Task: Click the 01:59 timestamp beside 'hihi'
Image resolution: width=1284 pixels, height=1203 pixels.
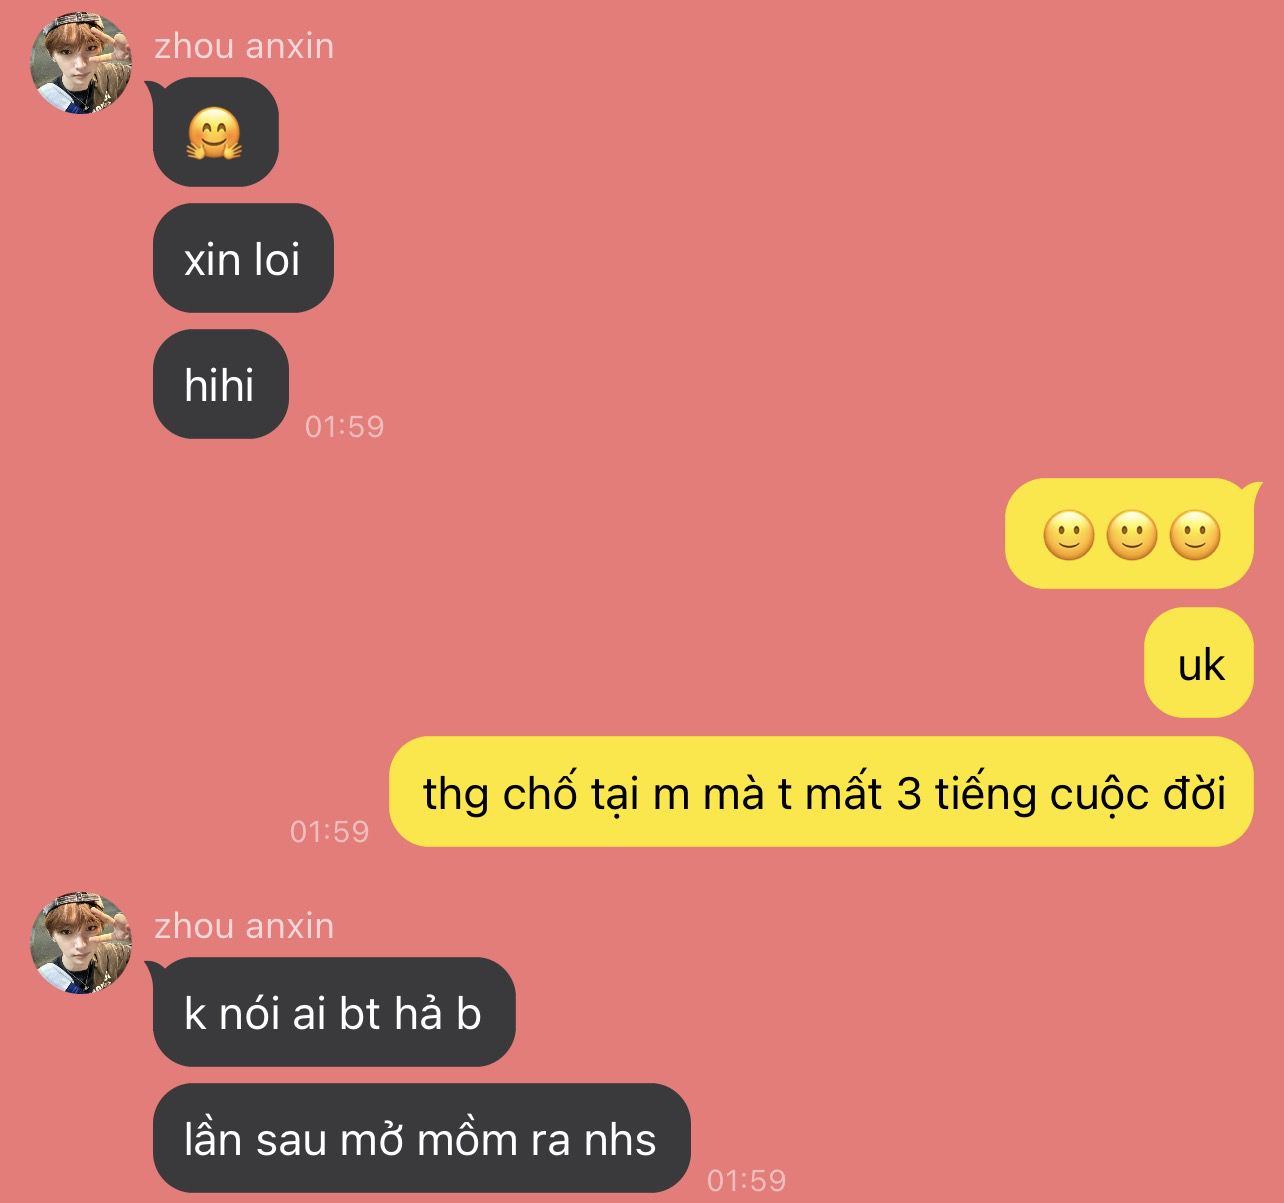Action: pyautogui.click(x=345, y=427)
